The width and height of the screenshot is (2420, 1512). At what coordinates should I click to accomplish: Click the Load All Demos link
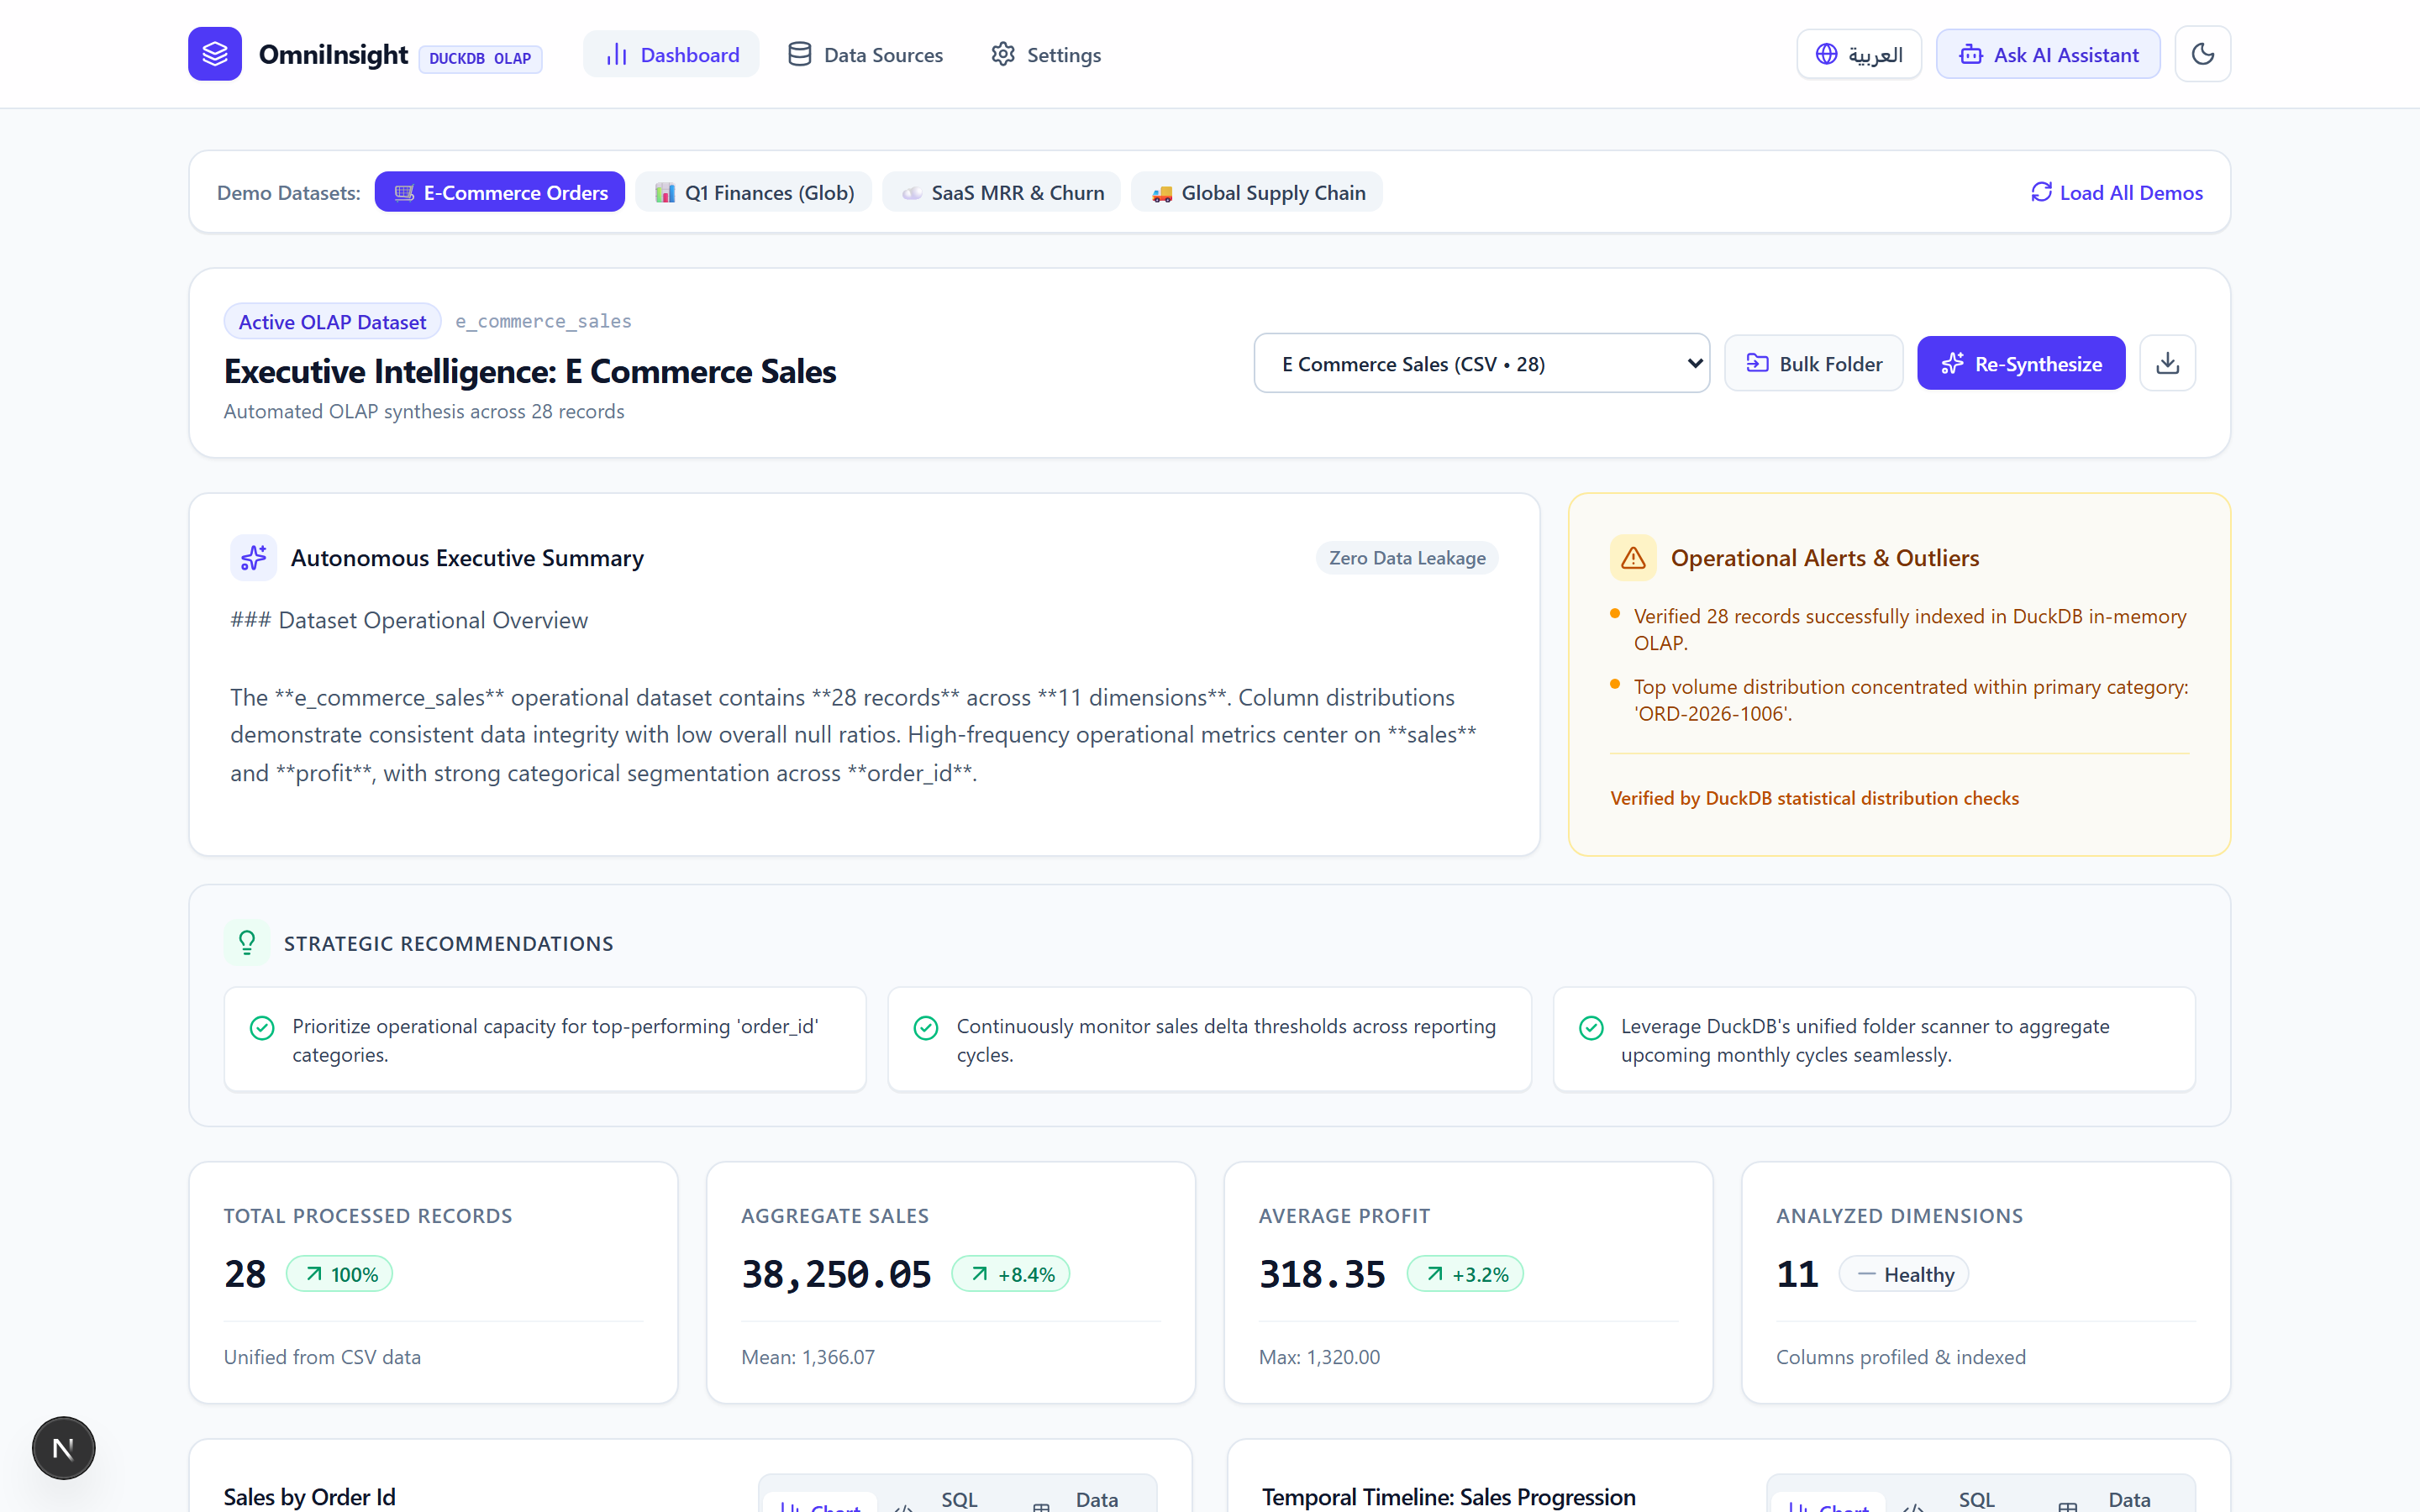2117,192
